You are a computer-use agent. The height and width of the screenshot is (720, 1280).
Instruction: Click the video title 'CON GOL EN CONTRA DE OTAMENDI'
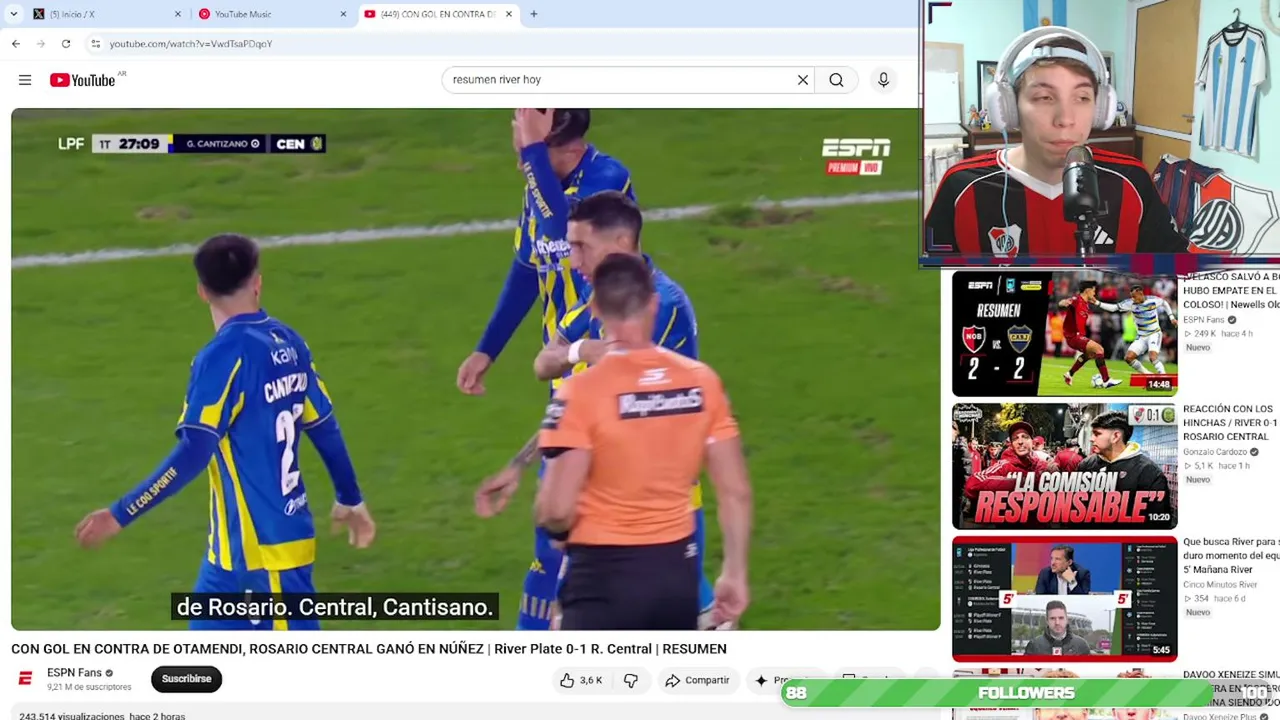(x=369, y=649)
